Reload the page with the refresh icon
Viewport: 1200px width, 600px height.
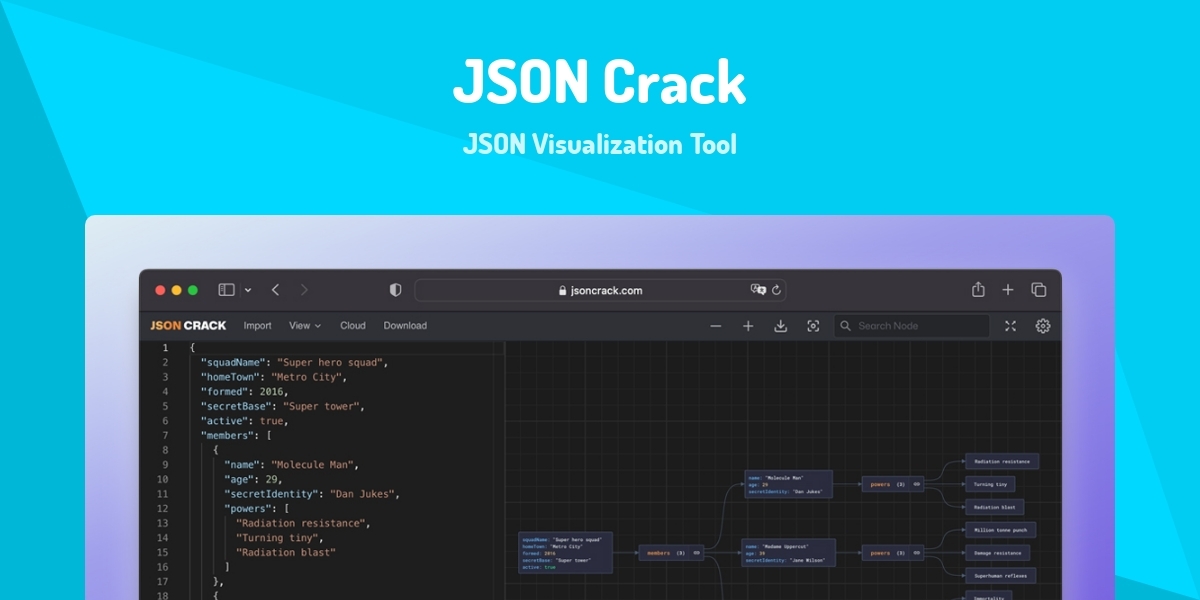coord(776,290)
